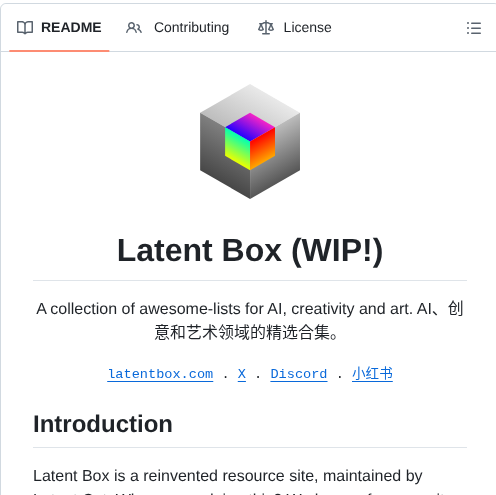
Task: Click the Latent Box cube logo
Action: tap(250, 141)
